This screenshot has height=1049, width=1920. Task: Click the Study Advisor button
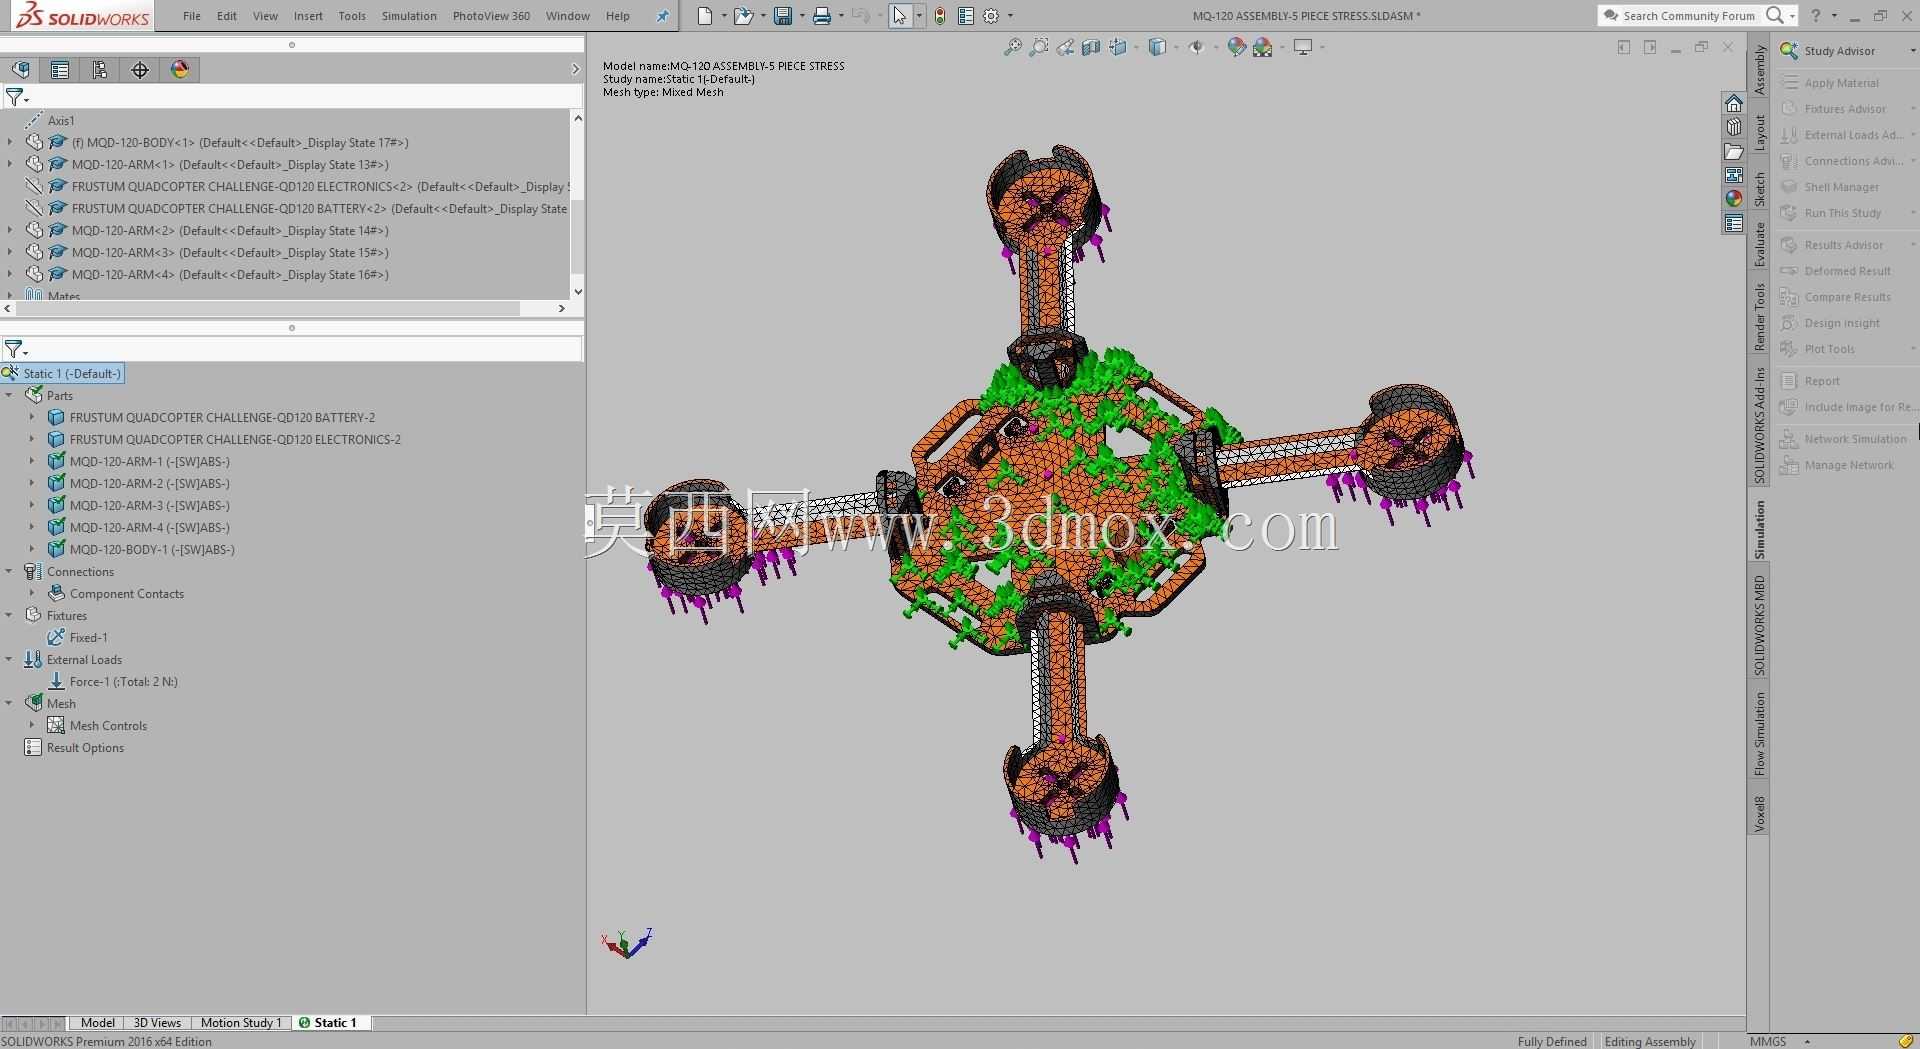(x=1839, y=51)
